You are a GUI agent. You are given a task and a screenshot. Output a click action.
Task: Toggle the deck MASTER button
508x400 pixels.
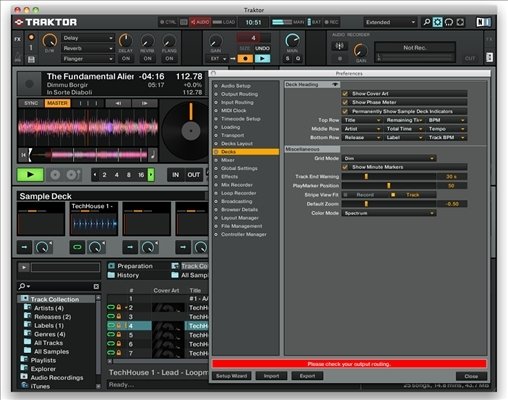pyautogui.click(x=57, y=103)
